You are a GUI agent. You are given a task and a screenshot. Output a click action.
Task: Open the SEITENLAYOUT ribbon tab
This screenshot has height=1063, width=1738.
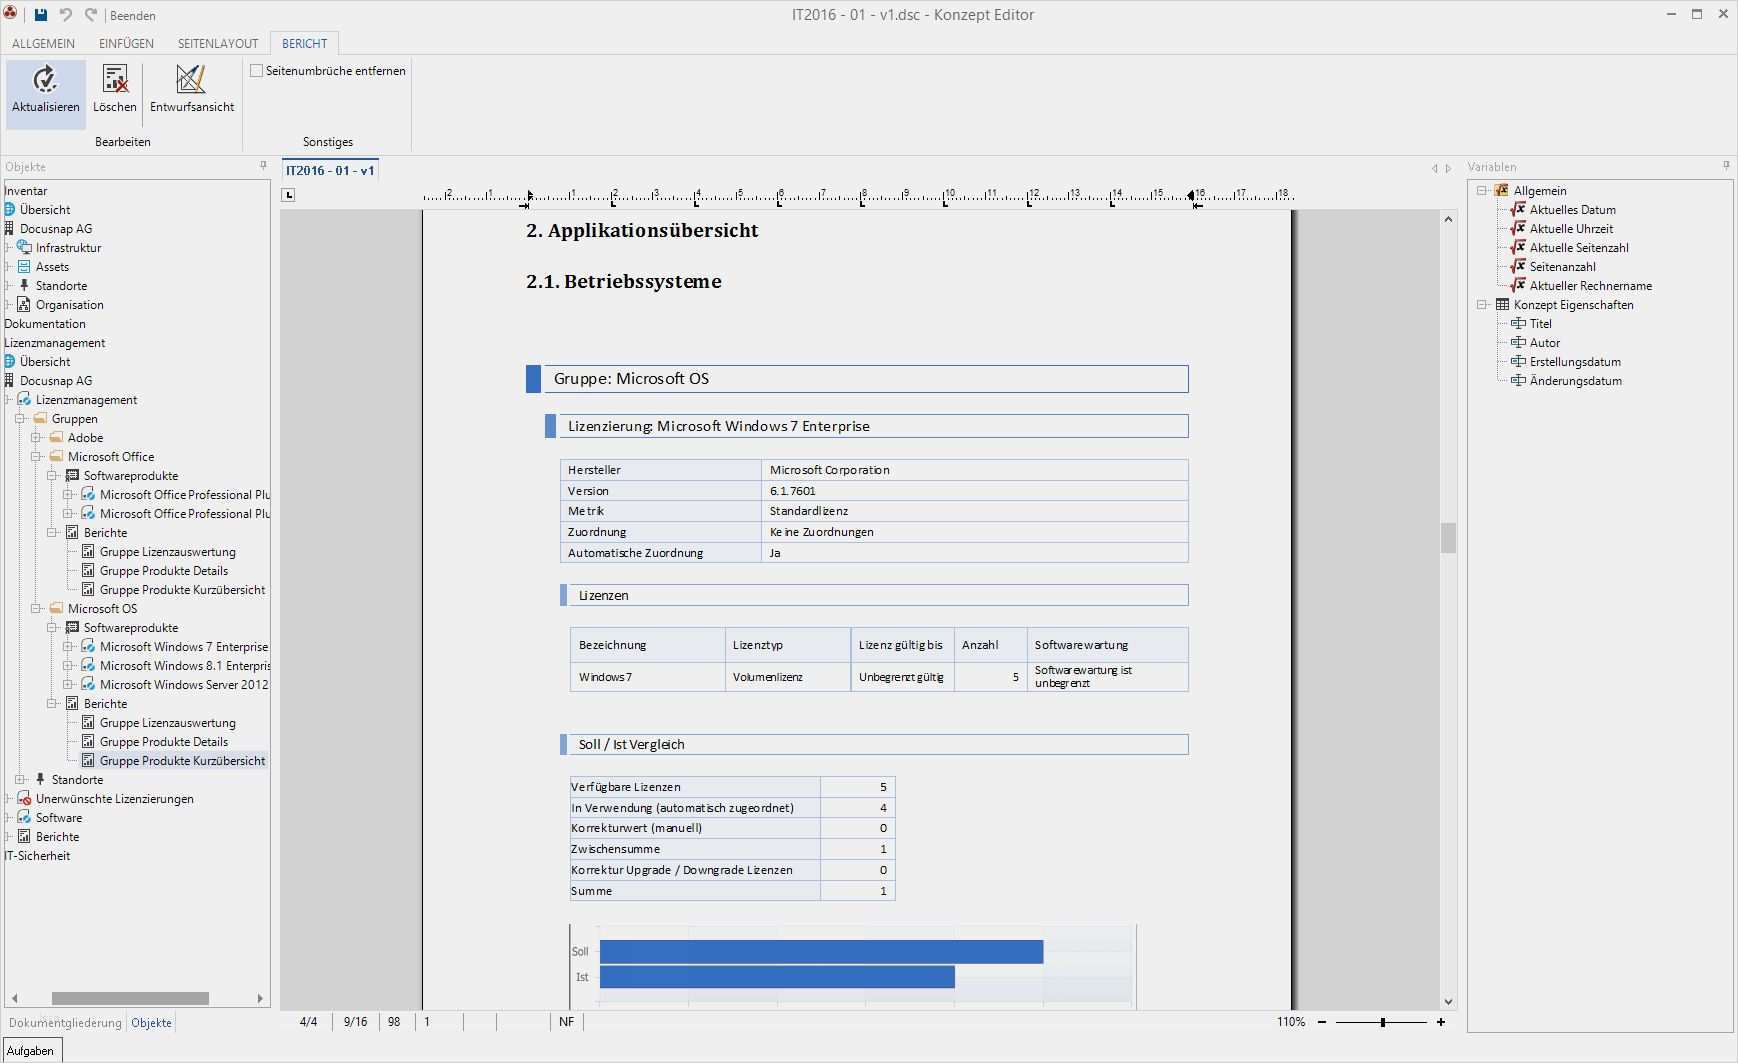coord(218,43)
